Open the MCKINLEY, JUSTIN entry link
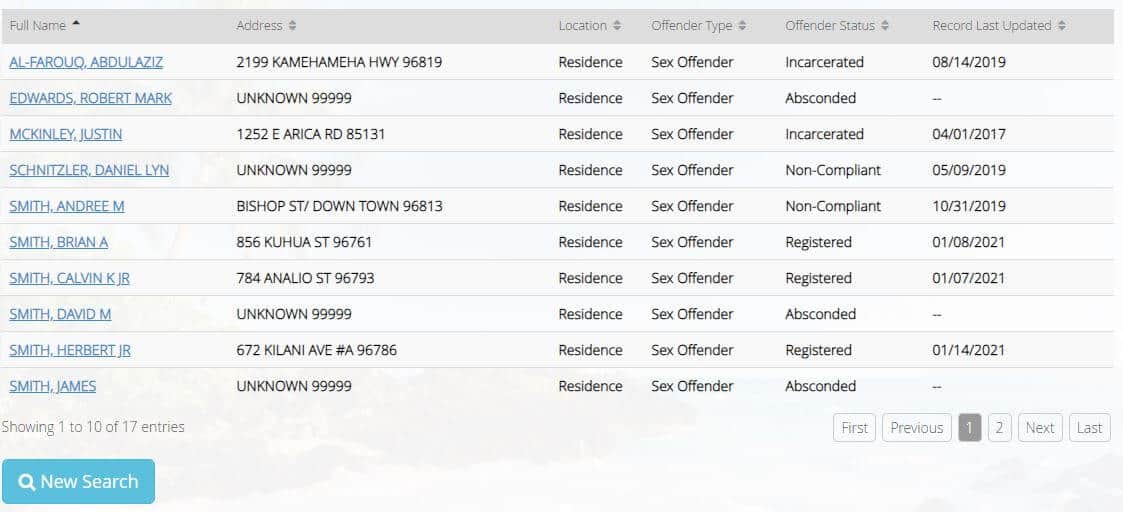Screen dimensions: 1123x512 point(66,134)
